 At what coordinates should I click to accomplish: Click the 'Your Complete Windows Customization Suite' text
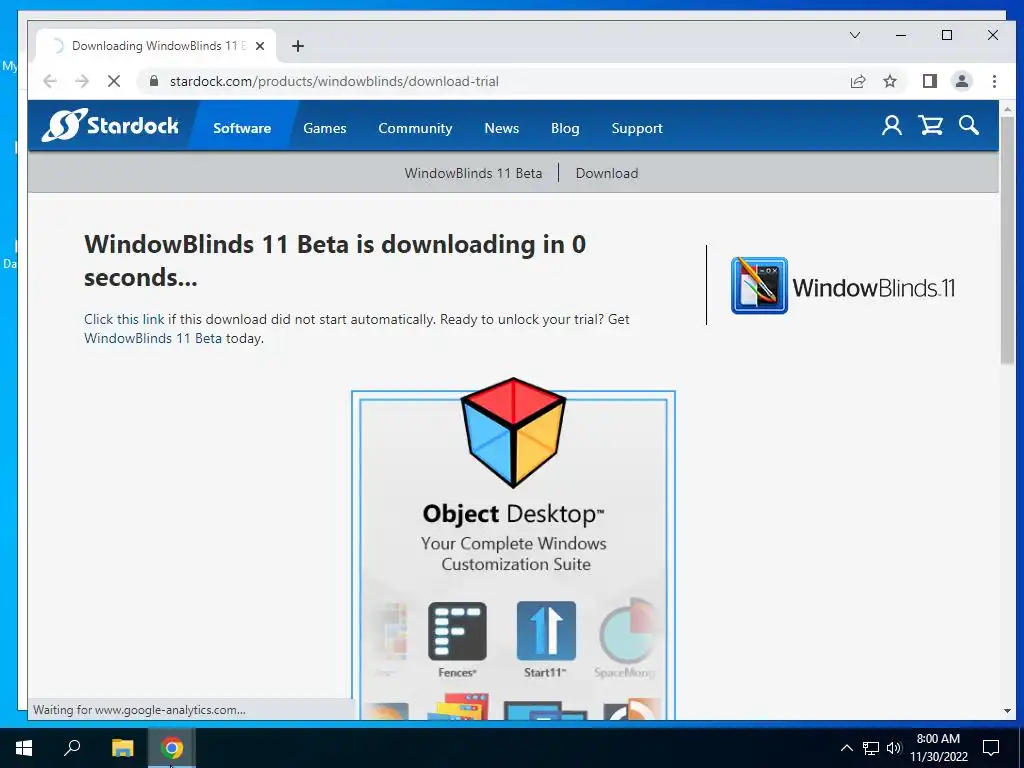pos(514,554)
